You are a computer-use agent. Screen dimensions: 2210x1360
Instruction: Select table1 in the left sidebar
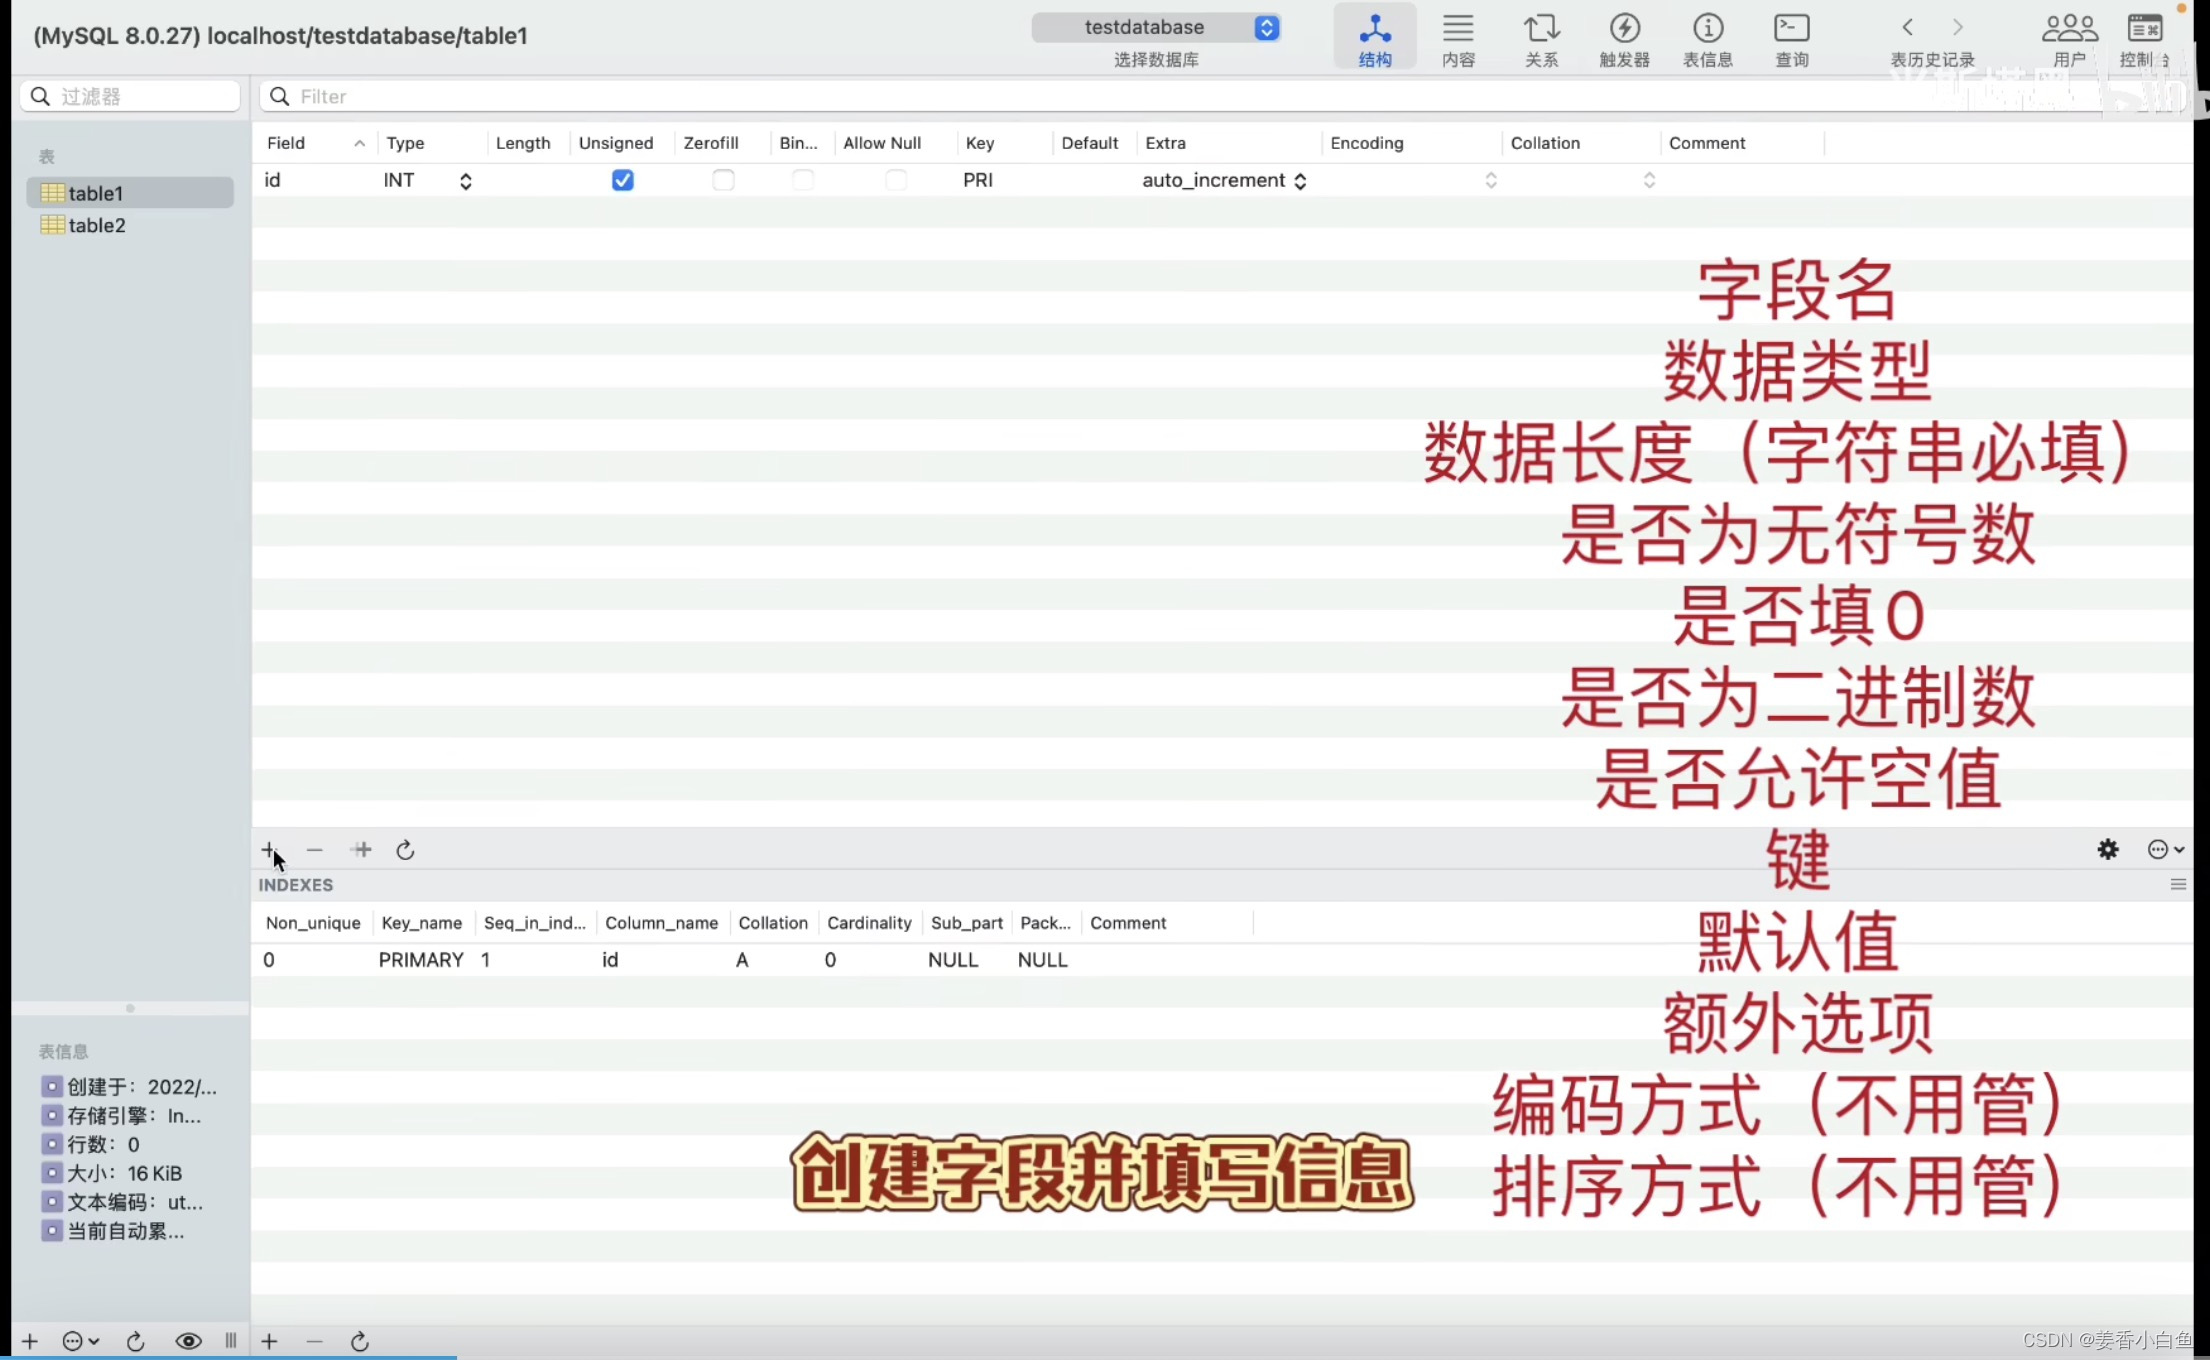[x=95, y=192]
